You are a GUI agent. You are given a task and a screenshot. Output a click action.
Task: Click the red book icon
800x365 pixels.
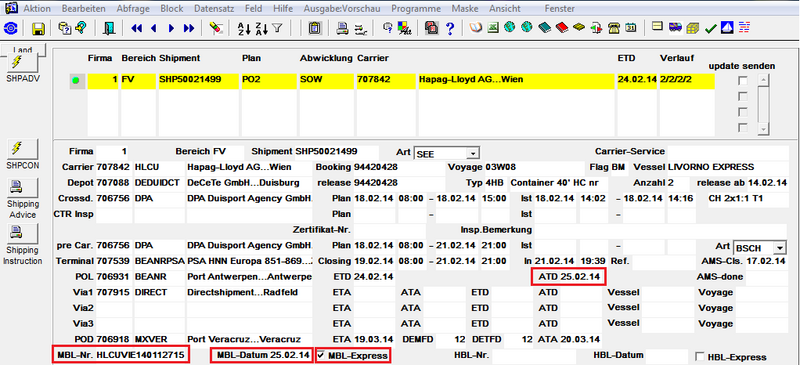pos(561,28)
